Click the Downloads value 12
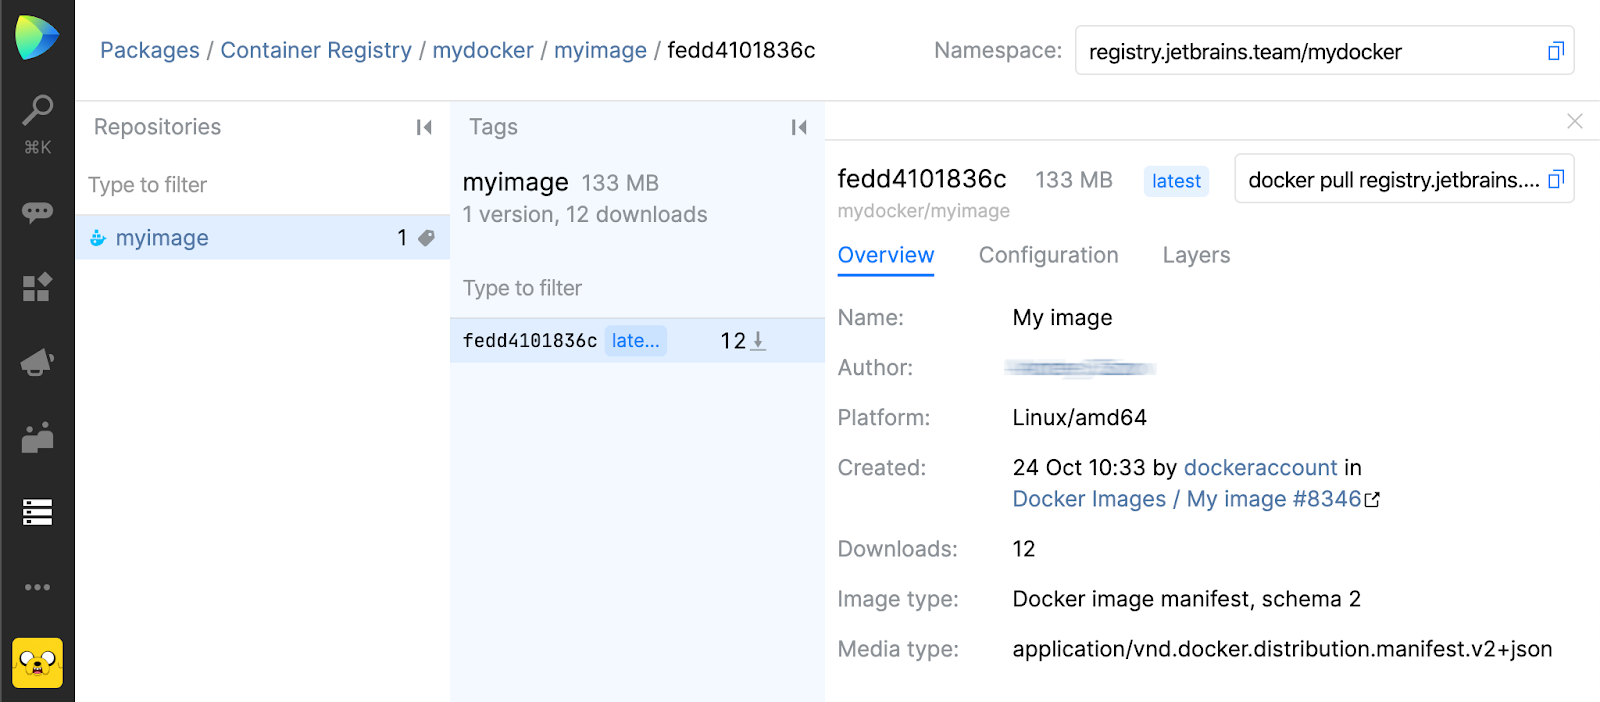The height and width of the screenshot is (702, 1600). (1024, 549)
